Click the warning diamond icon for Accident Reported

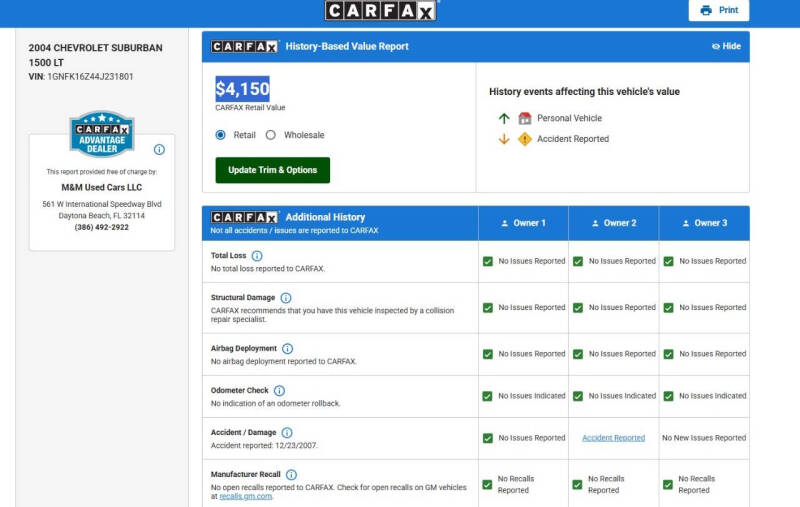pyautogui.click(x=524, y=139)
